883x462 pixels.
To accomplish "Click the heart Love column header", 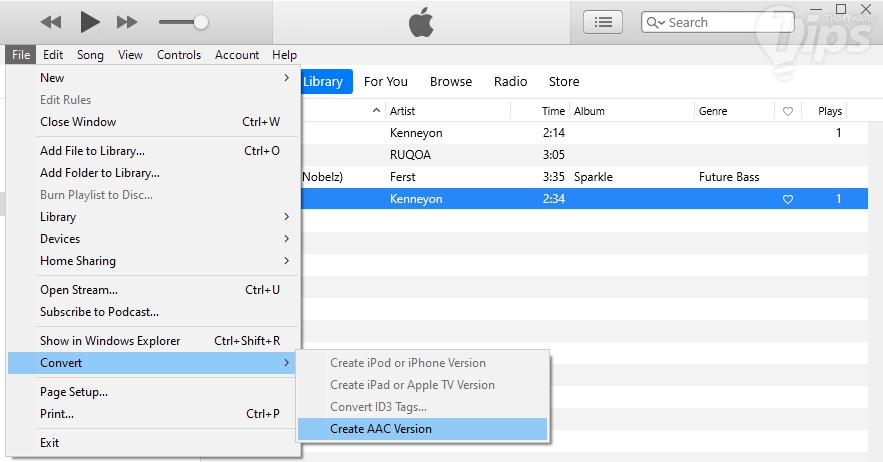I will click(x=788, y=112).
